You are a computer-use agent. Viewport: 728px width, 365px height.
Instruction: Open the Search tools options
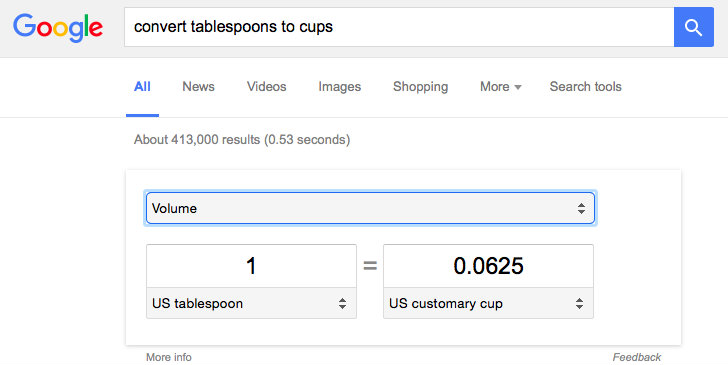click(x=585, y=86)
